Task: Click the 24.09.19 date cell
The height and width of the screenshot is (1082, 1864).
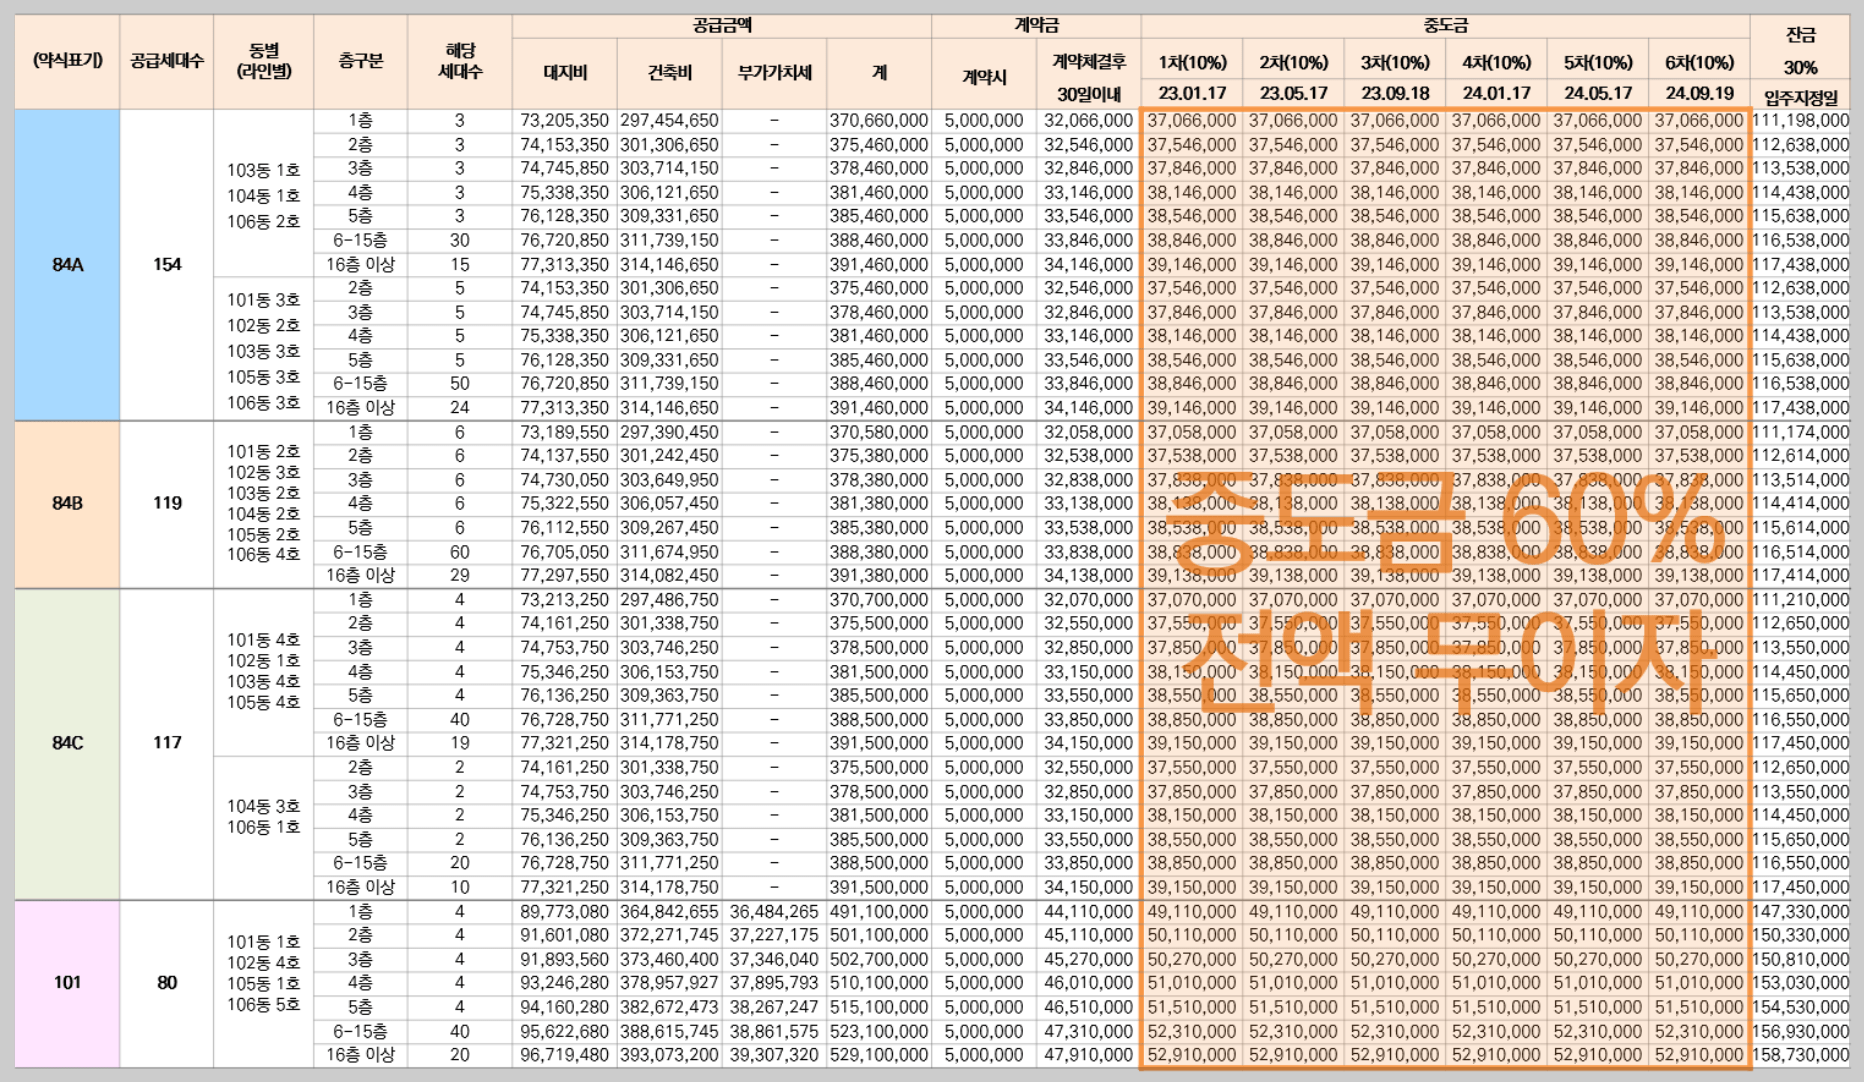Action: pos(1699,94)
